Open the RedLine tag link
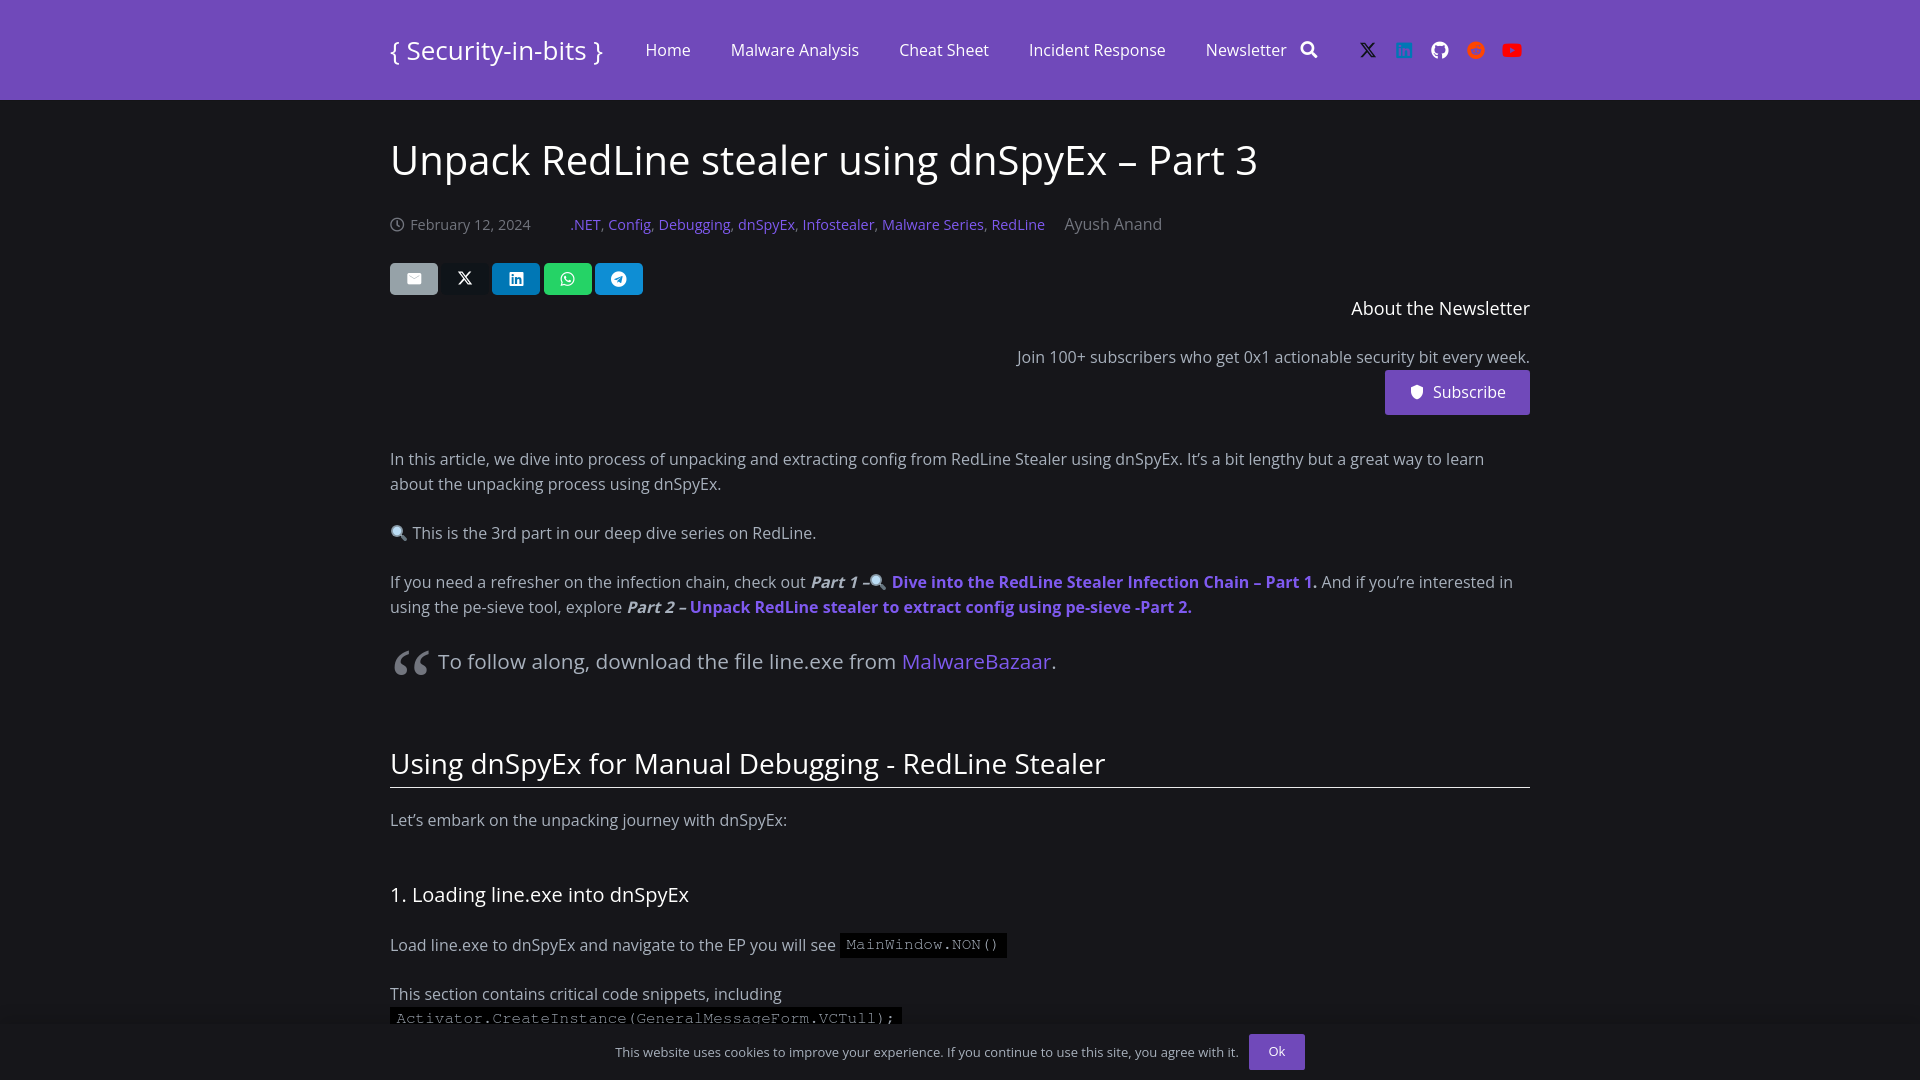The width and height of the screenshot is (1920, 1080). (1018, 225)
